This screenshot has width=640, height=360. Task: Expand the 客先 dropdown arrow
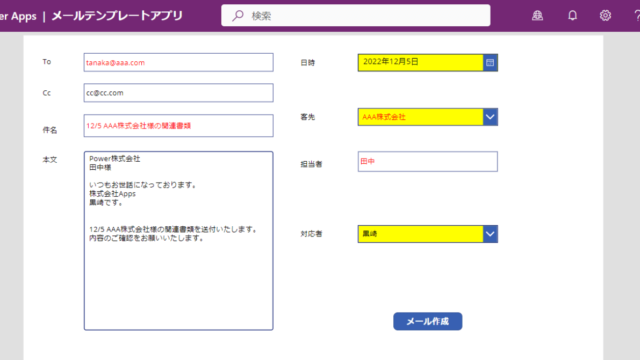coord(490,117)
